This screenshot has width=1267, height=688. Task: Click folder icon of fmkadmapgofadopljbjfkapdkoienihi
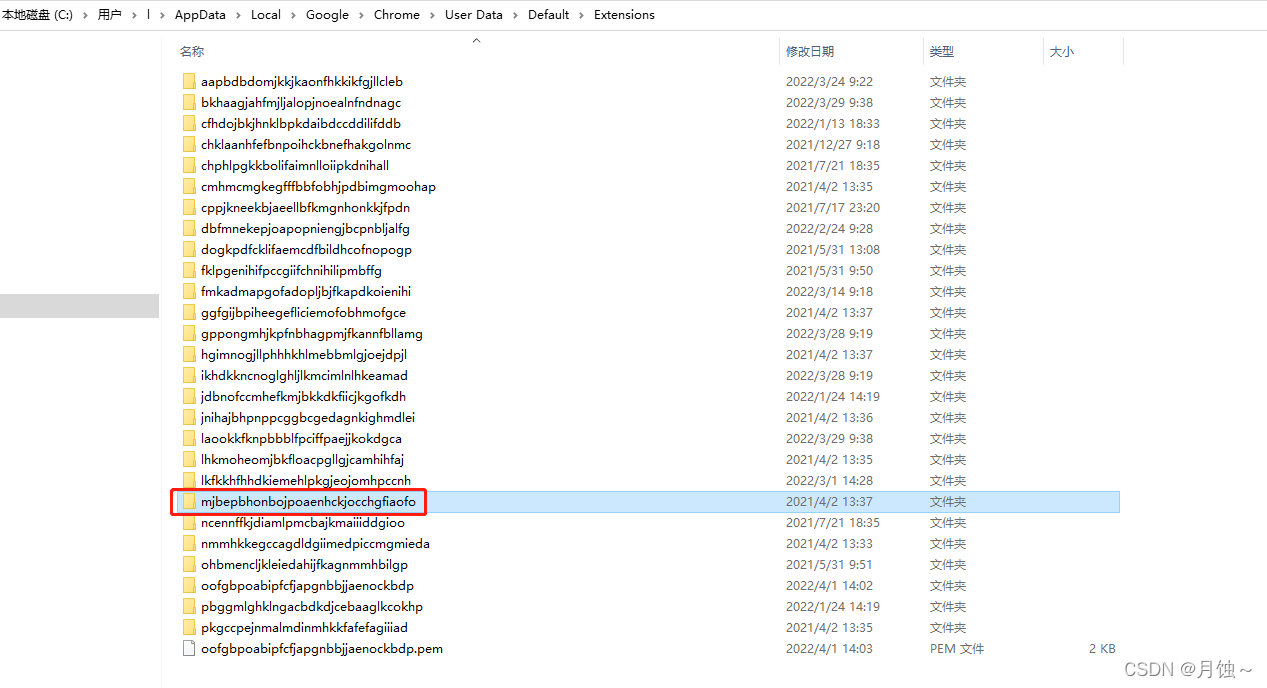[x=189, y=292]
